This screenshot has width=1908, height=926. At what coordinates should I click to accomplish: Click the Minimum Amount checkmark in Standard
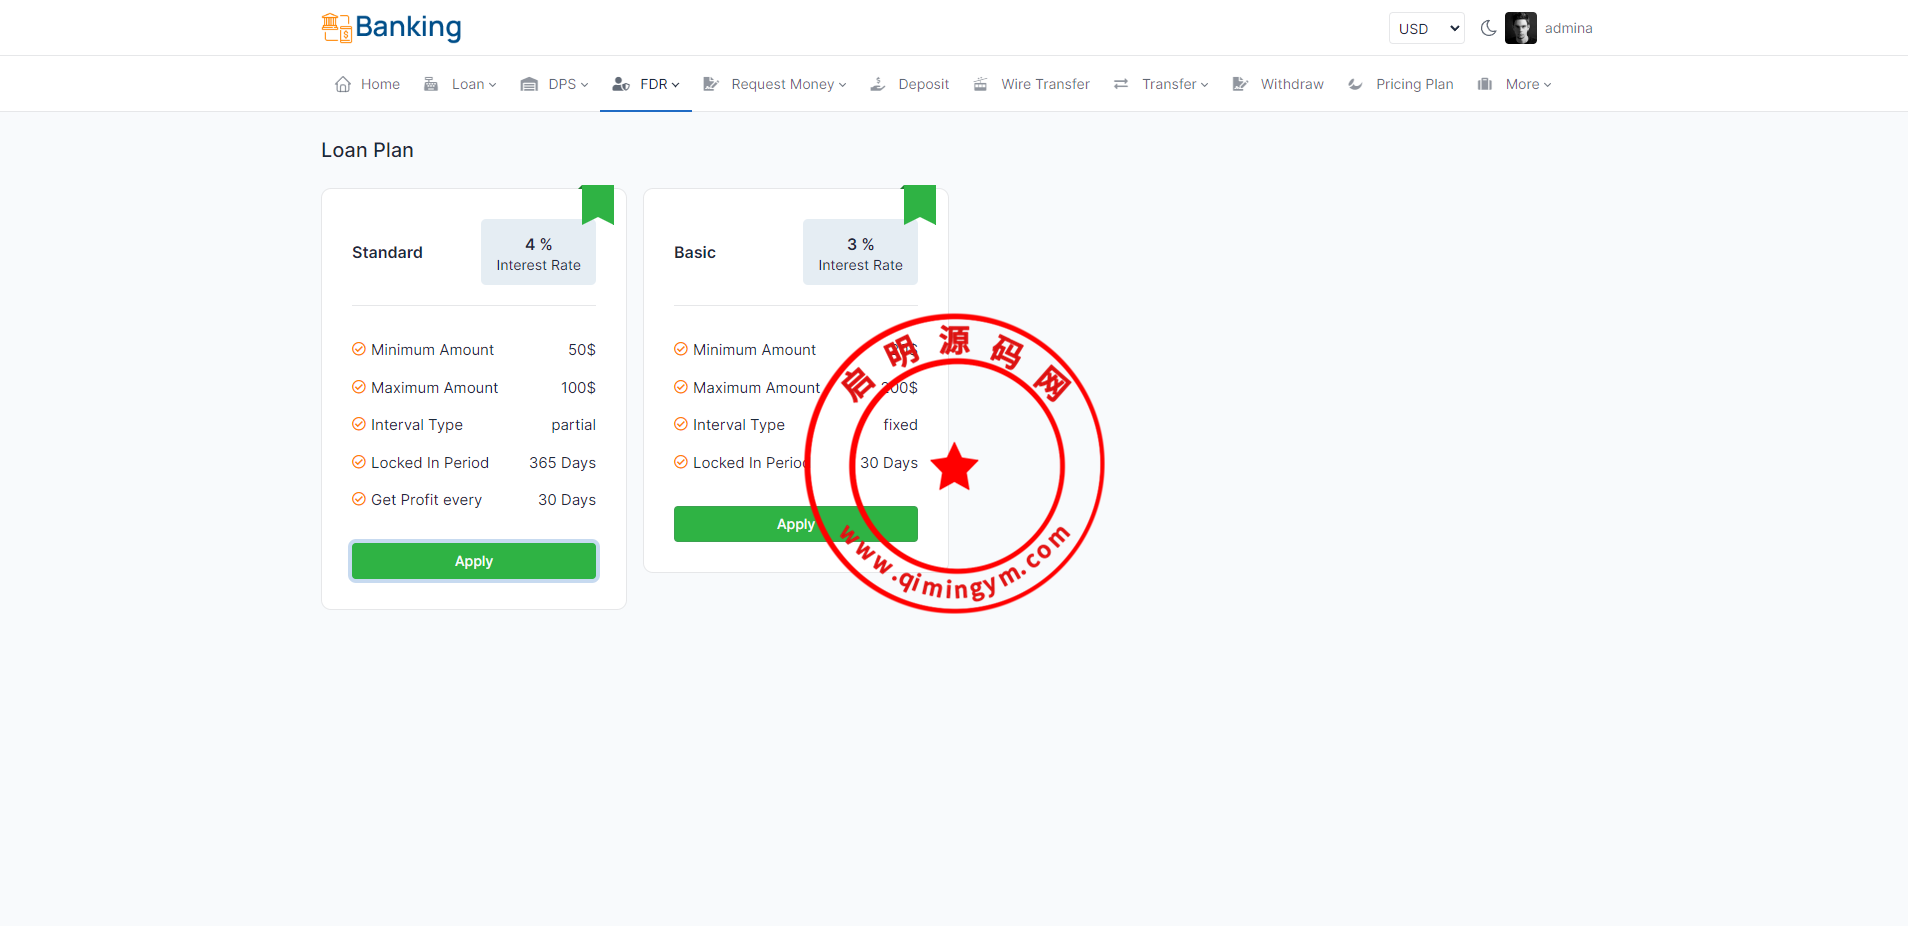click(x=358, y=349)
